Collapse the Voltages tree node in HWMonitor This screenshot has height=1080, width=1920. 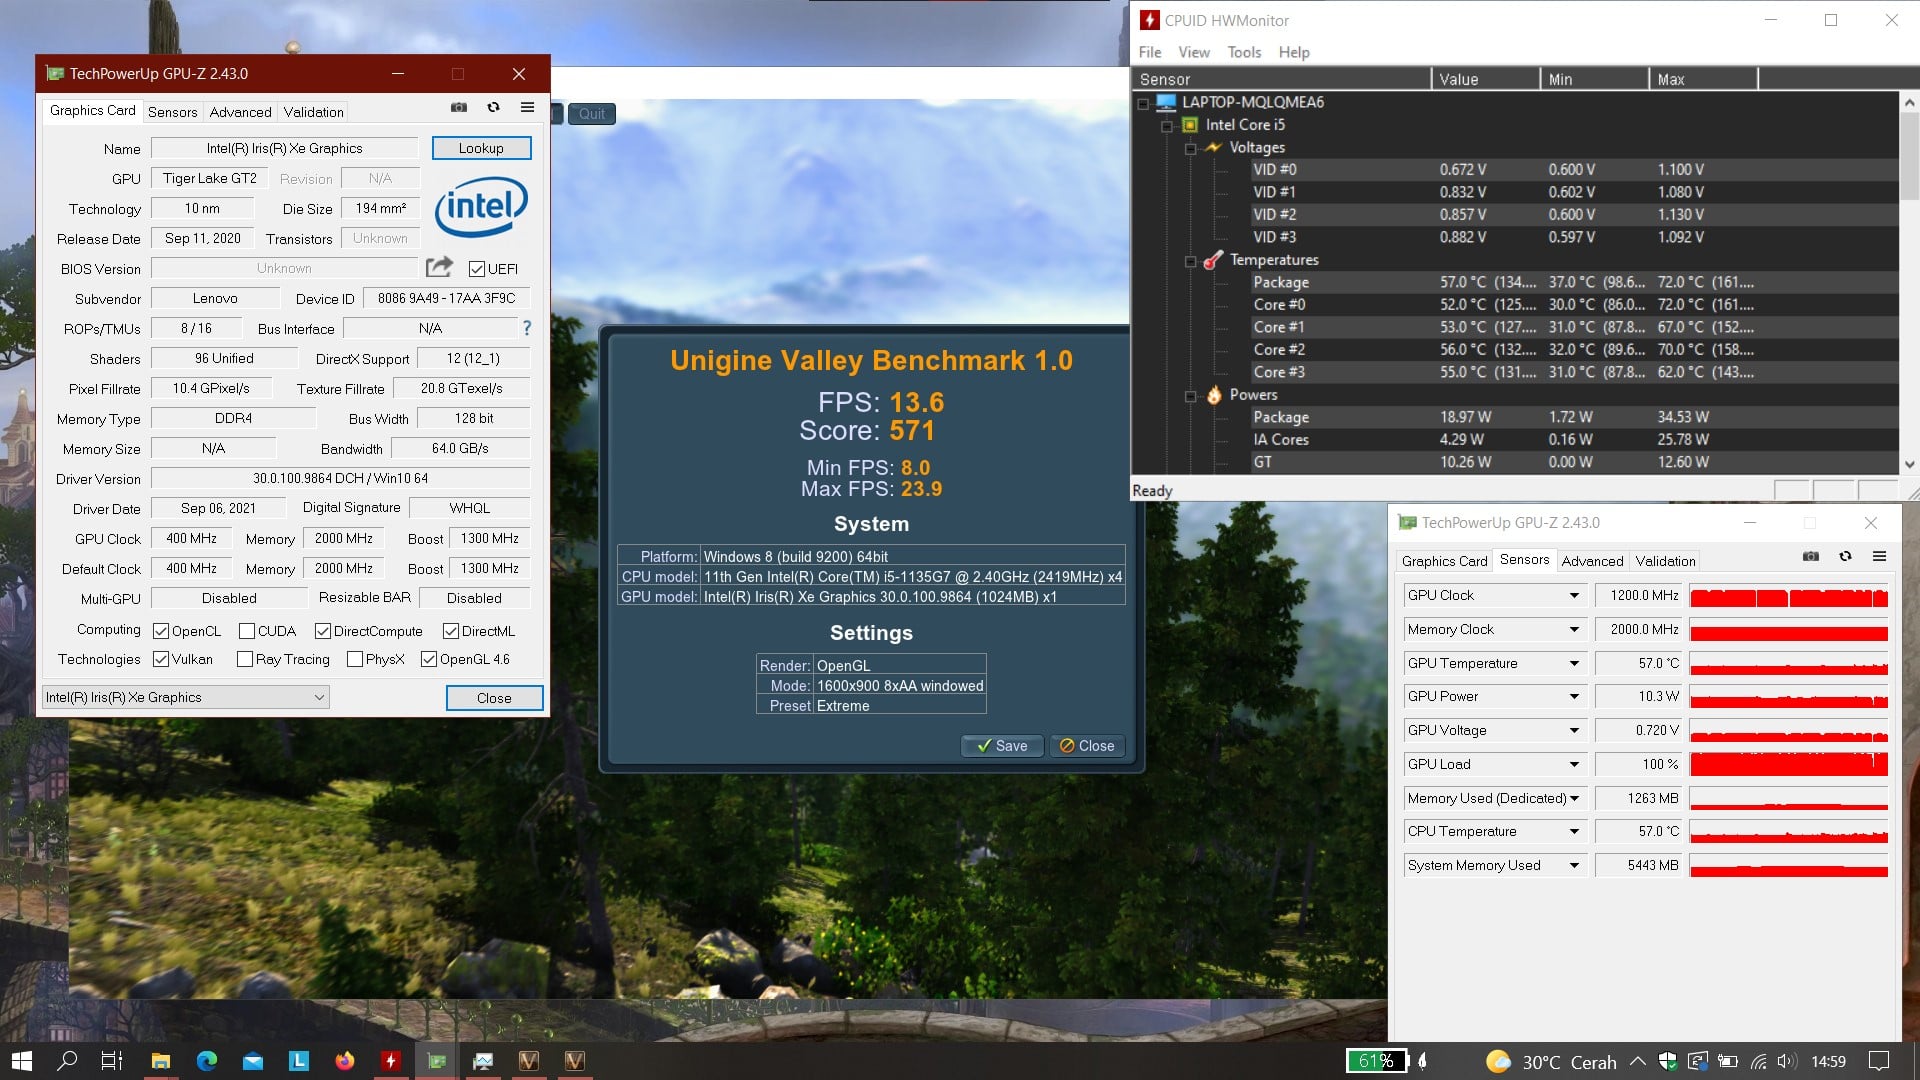[x=1190, y=148]
